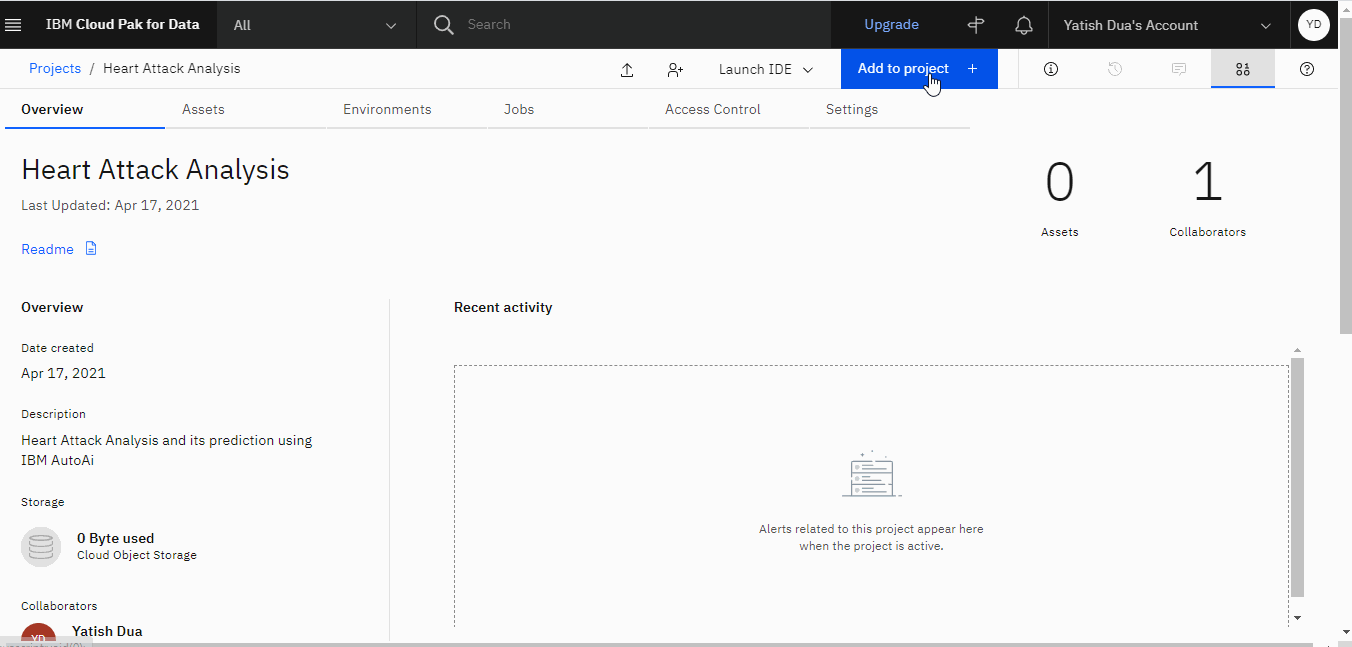The image size is (1352, 647).
Task: Click the Heart Attack Analysis heading
Action: [155, 170]
